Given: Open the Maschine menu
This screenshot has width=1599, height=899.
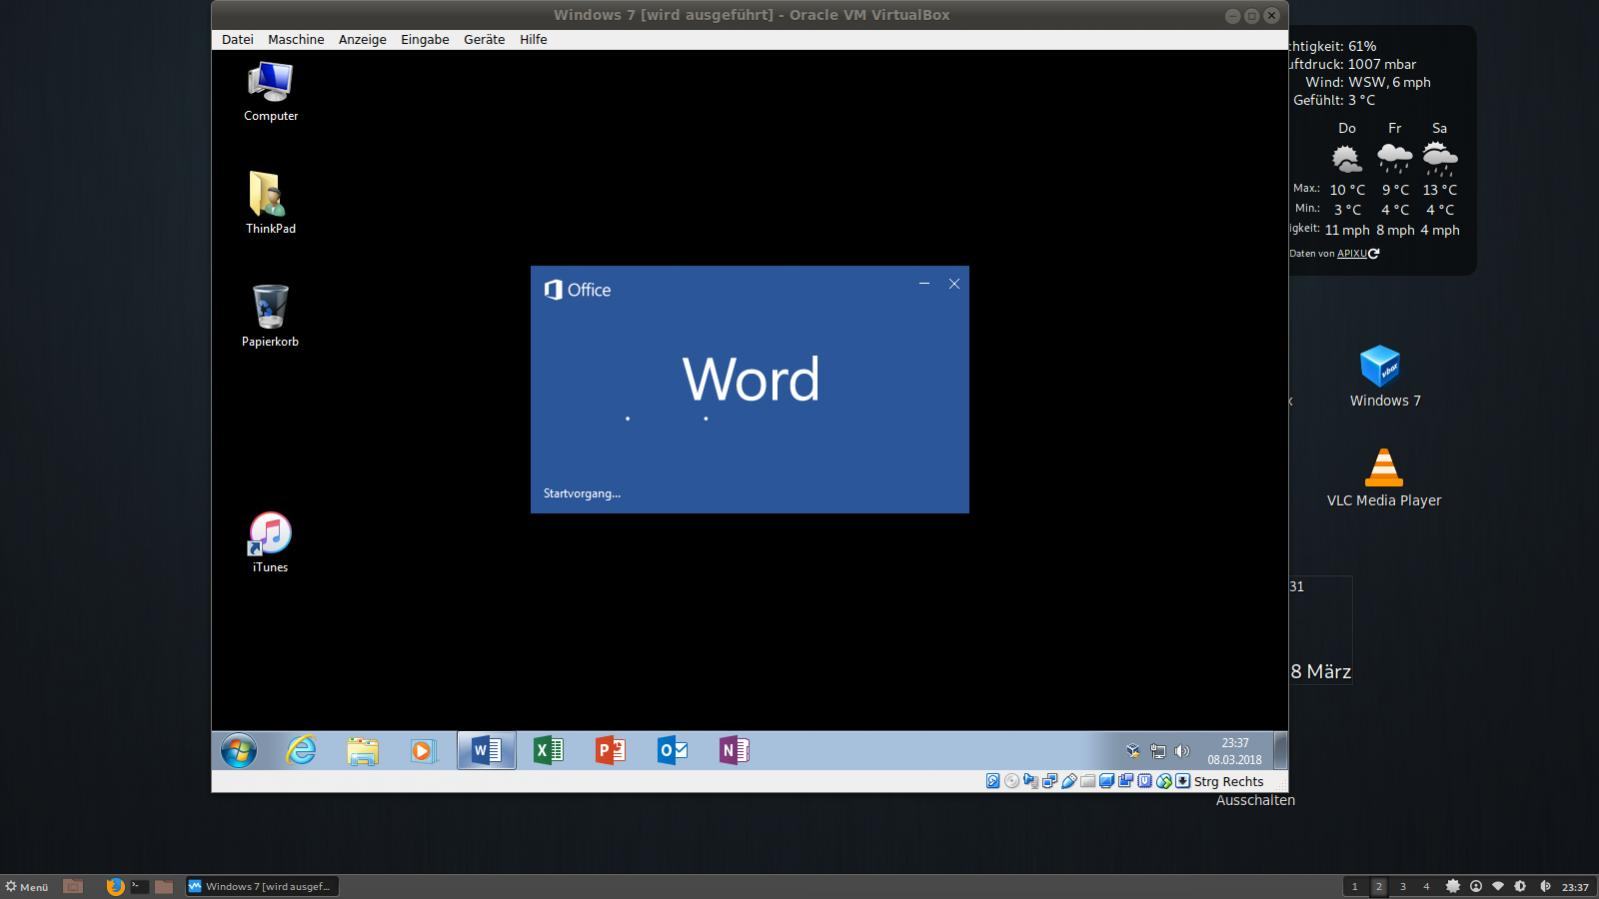Looking at the screenshot, I should [x=296, y=39].
